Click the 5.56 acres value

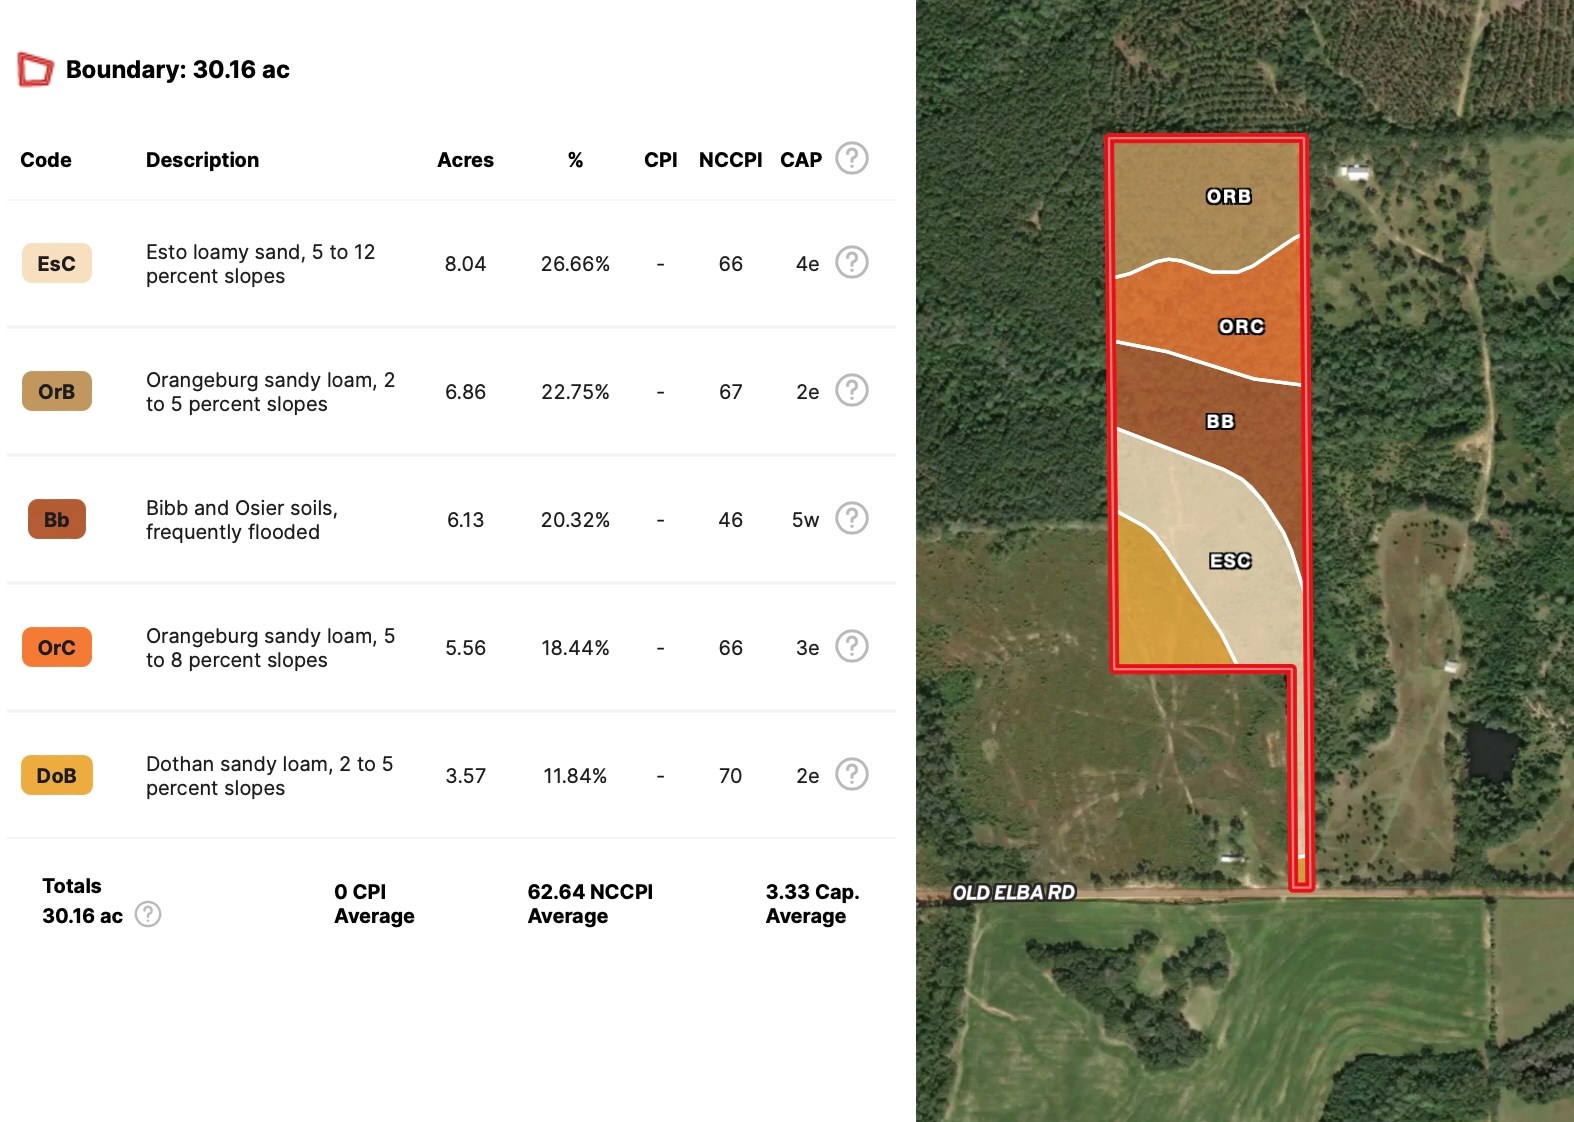465,648
